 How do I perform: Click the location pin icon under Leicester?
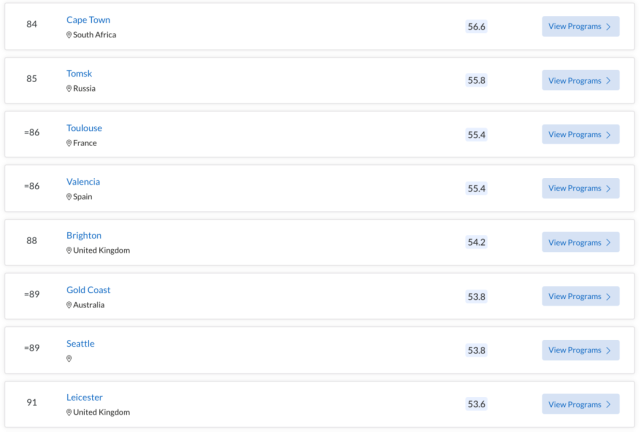69,412
